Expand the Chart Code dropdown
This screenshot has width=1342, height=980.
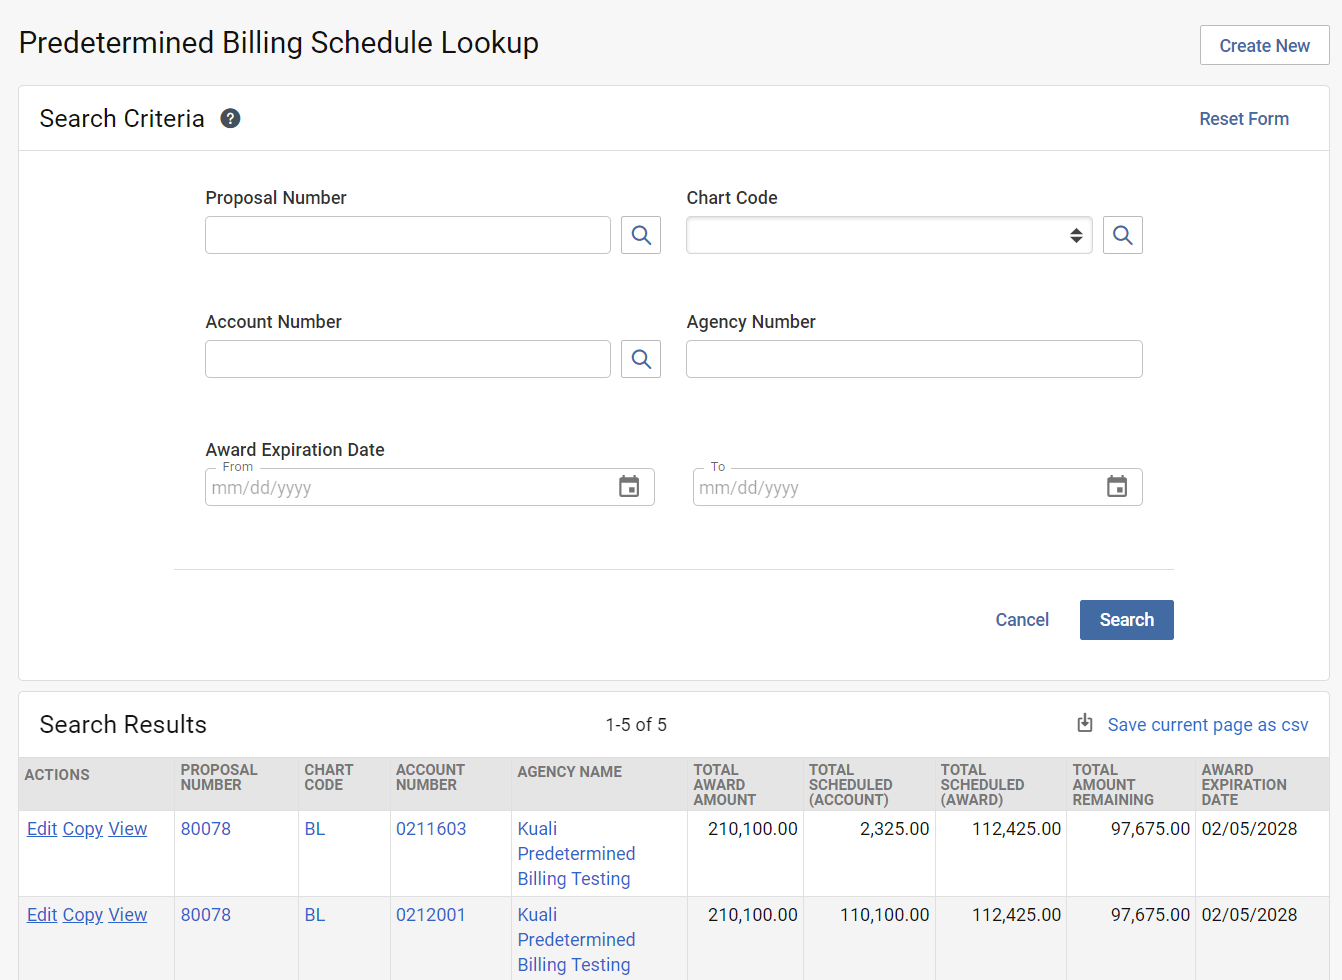click(x=889, y=235)
